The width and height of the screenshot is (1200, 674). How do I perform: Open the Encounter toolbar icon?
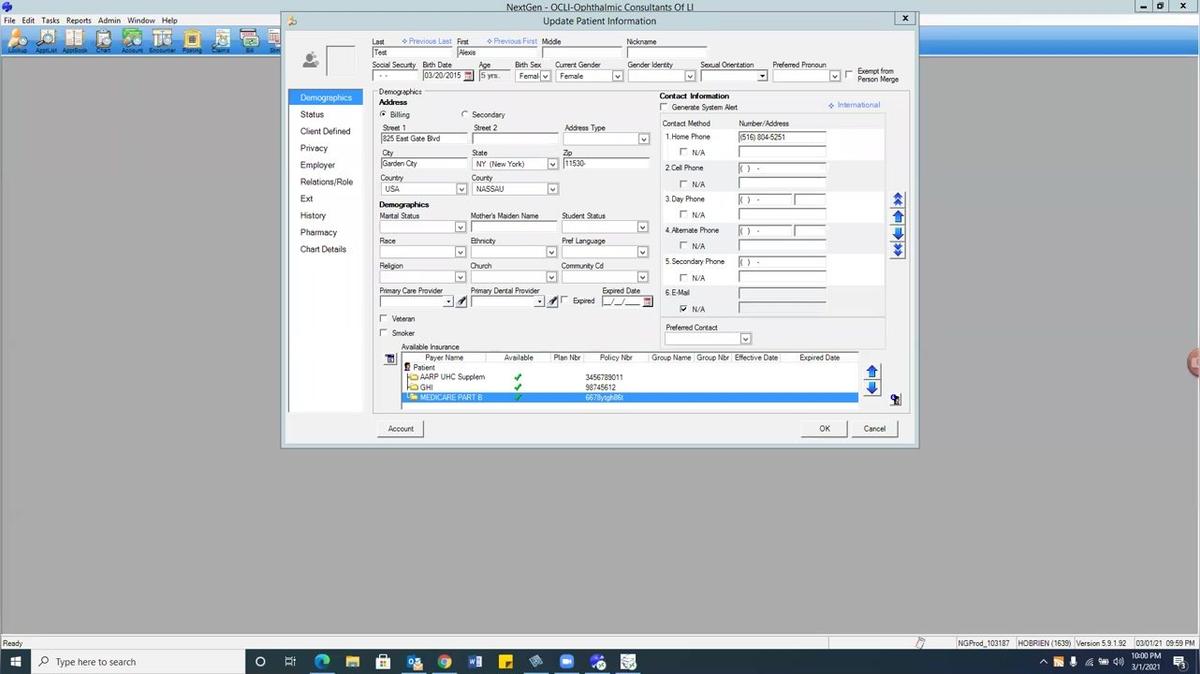162,39
